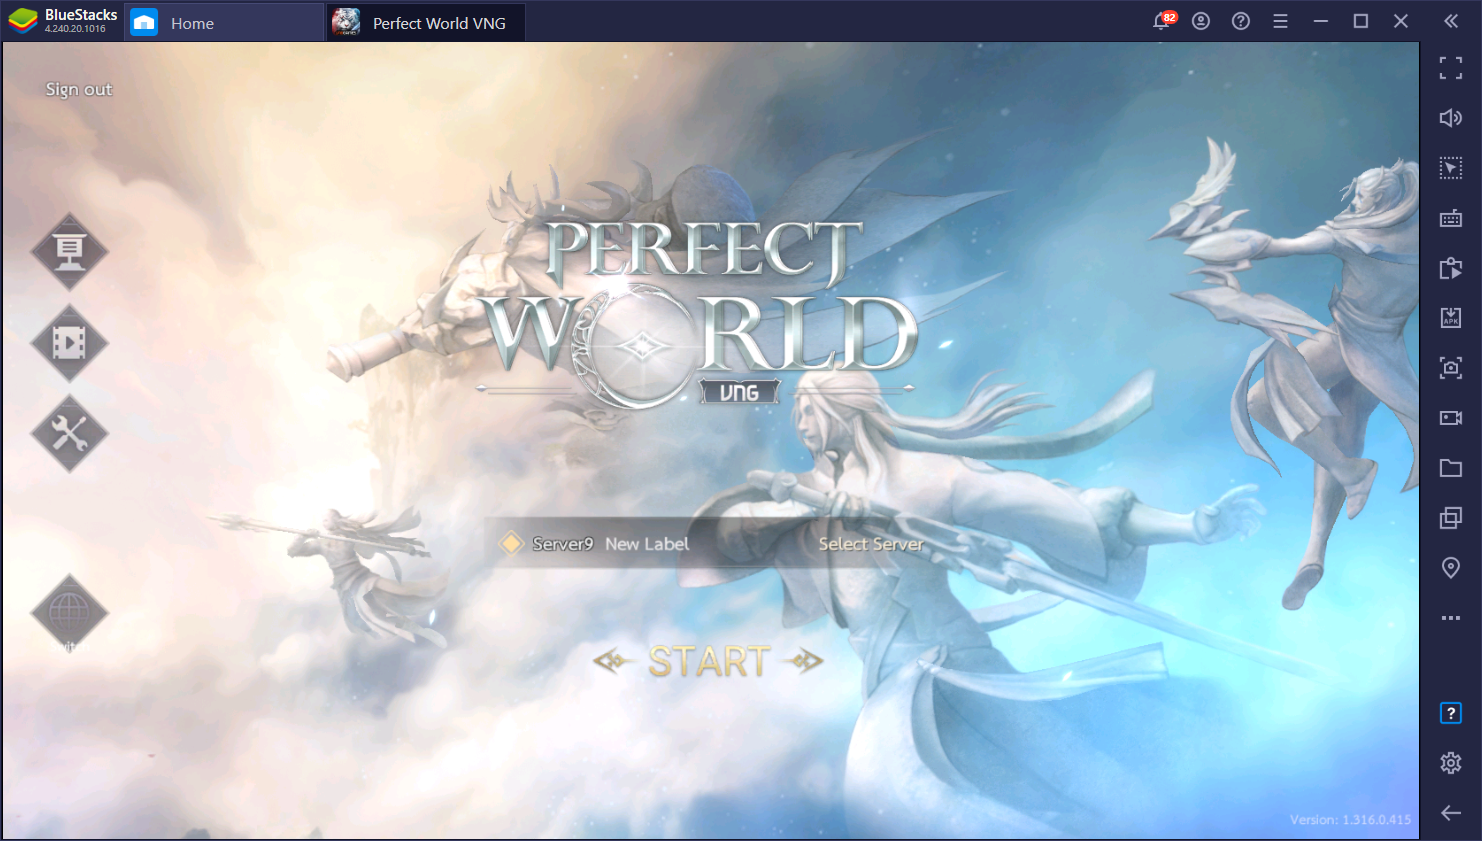Open the globe language diamond icon

click(69, 612)
